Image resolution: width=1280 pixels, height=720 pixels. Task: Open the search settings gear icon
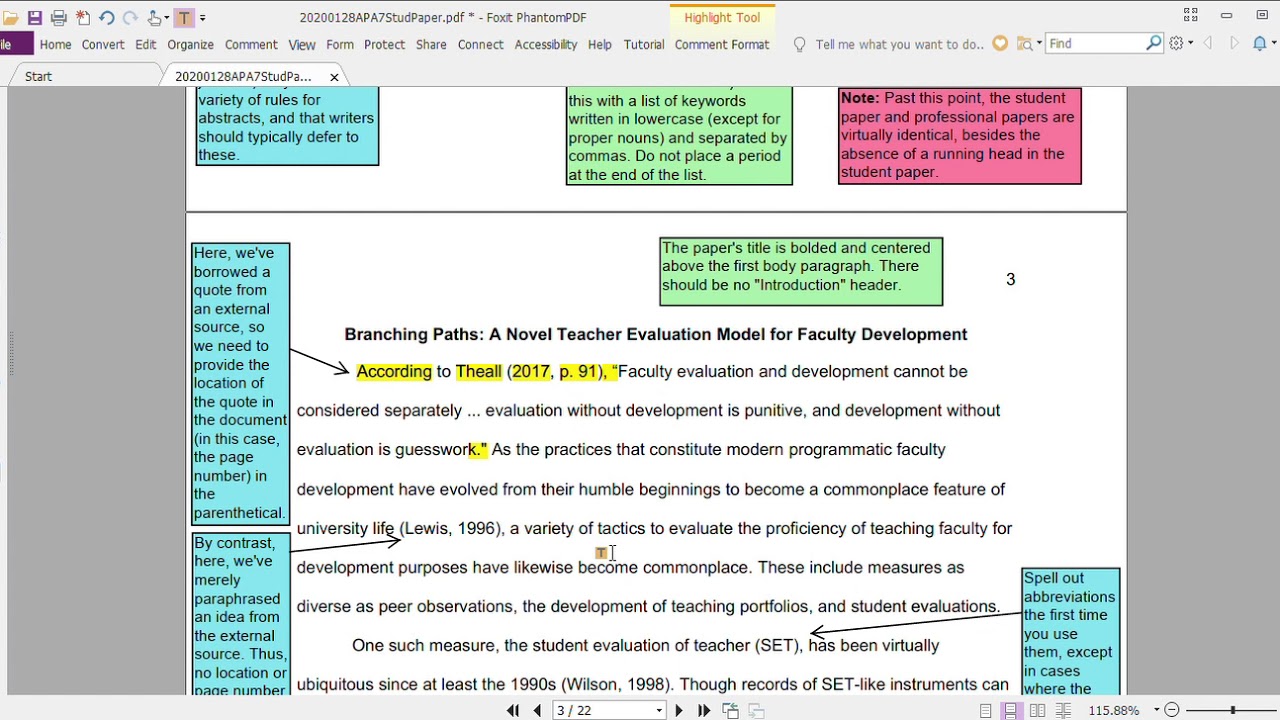pos(1177,43)
